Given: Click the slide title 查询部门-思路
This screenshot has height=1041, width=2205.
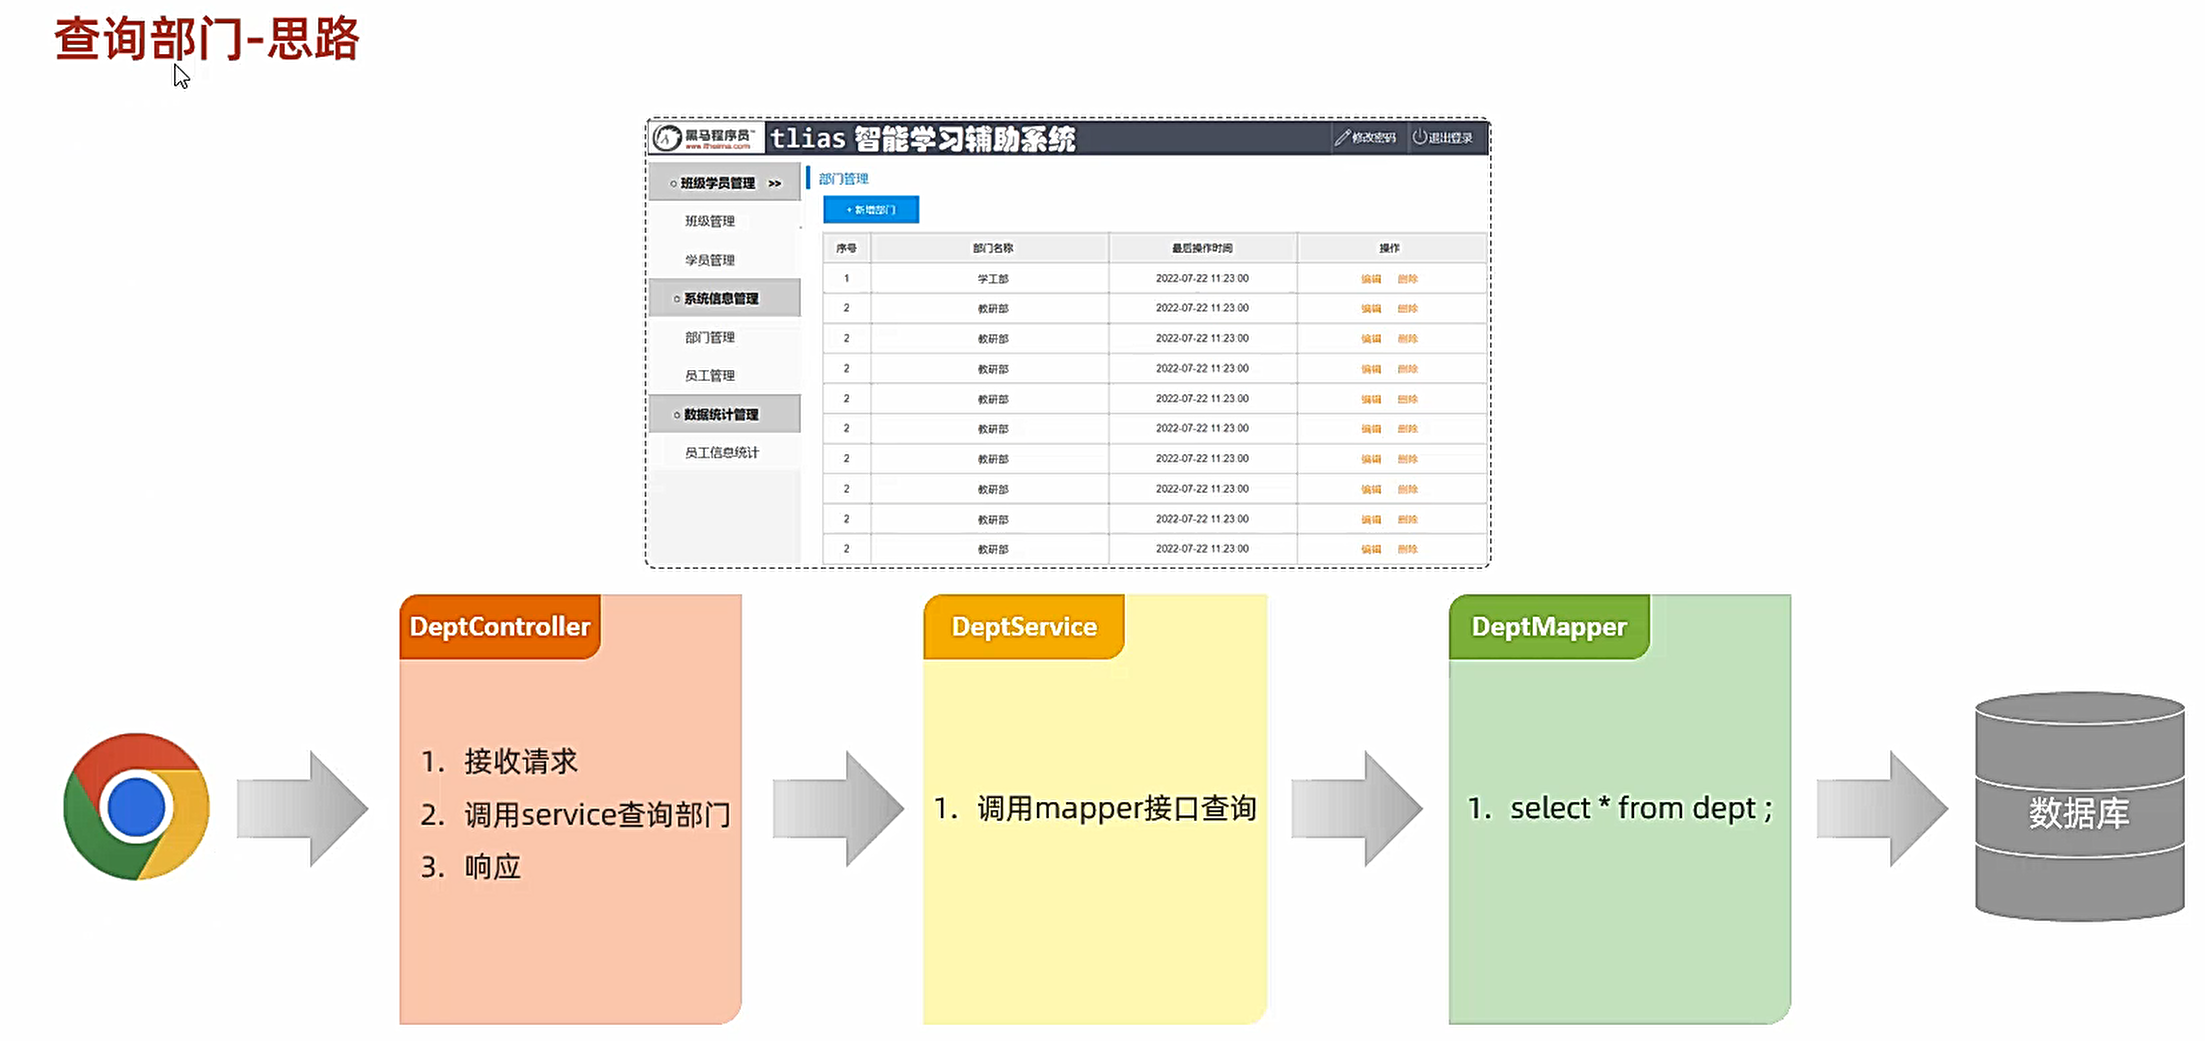Looking at the screenshot, I should click(207, 39).
